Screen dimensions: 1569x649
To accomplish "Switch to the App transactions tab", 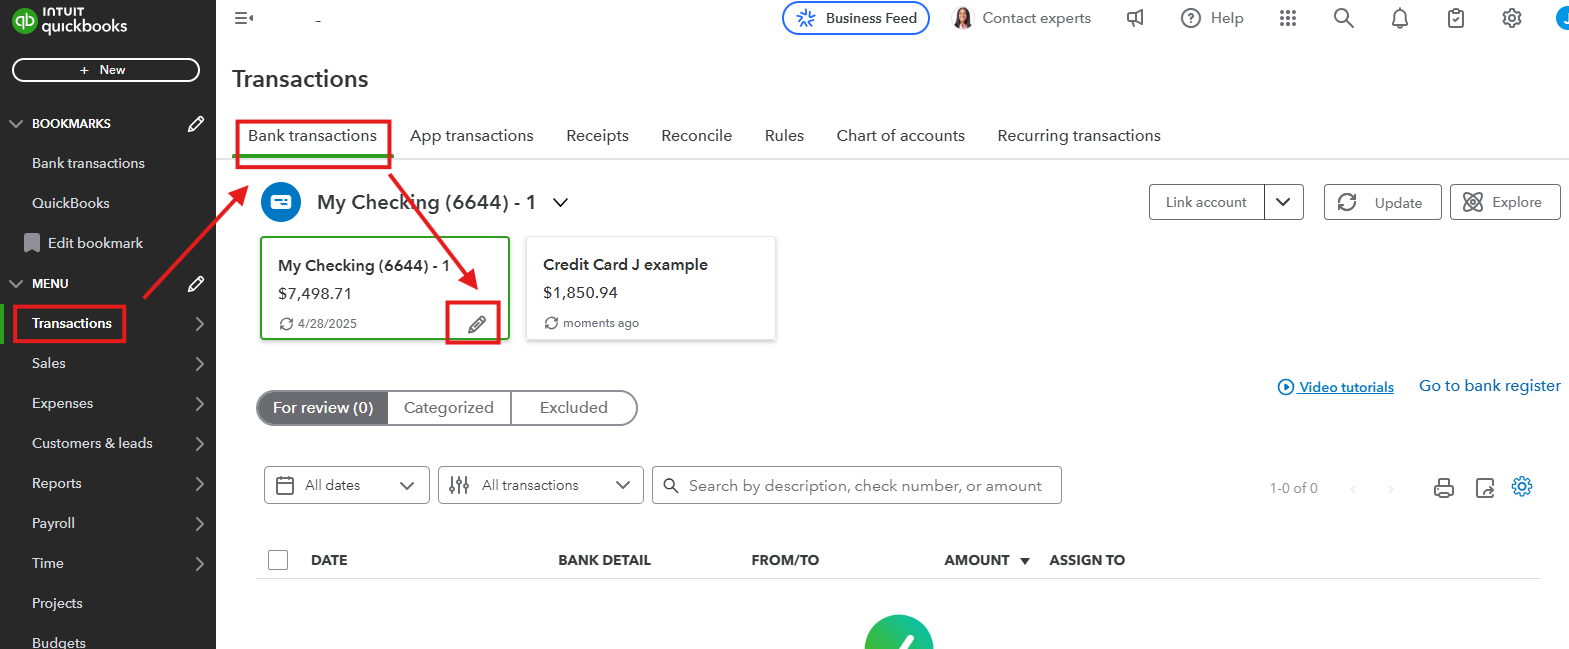I will pos(472,136).
